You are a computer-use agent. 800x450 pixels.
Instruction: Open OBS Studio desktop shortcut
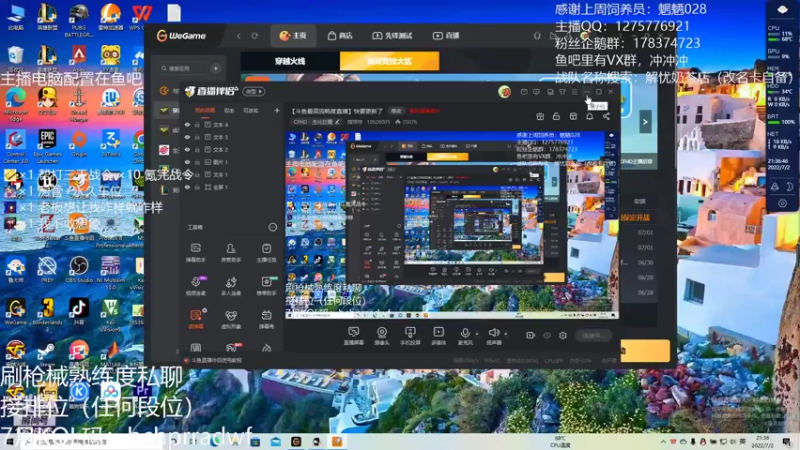pos(79,269)
